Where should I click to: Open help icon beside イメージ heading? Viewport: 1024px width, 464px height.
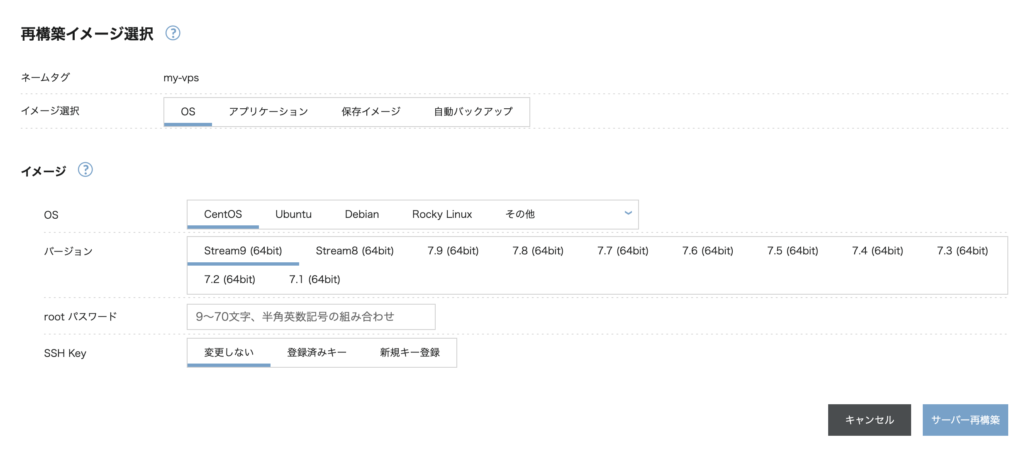tap(86, 170)
